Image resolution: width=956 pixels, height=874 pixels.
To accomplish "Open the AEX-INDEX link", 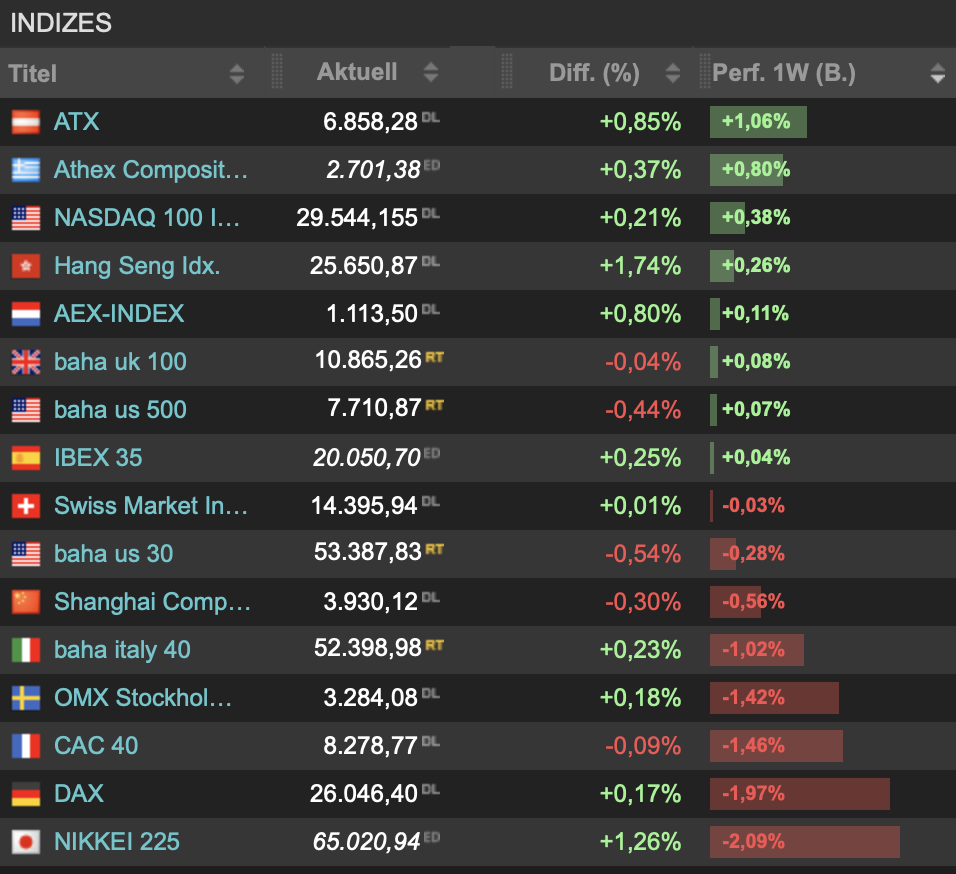I will point(119,314).
